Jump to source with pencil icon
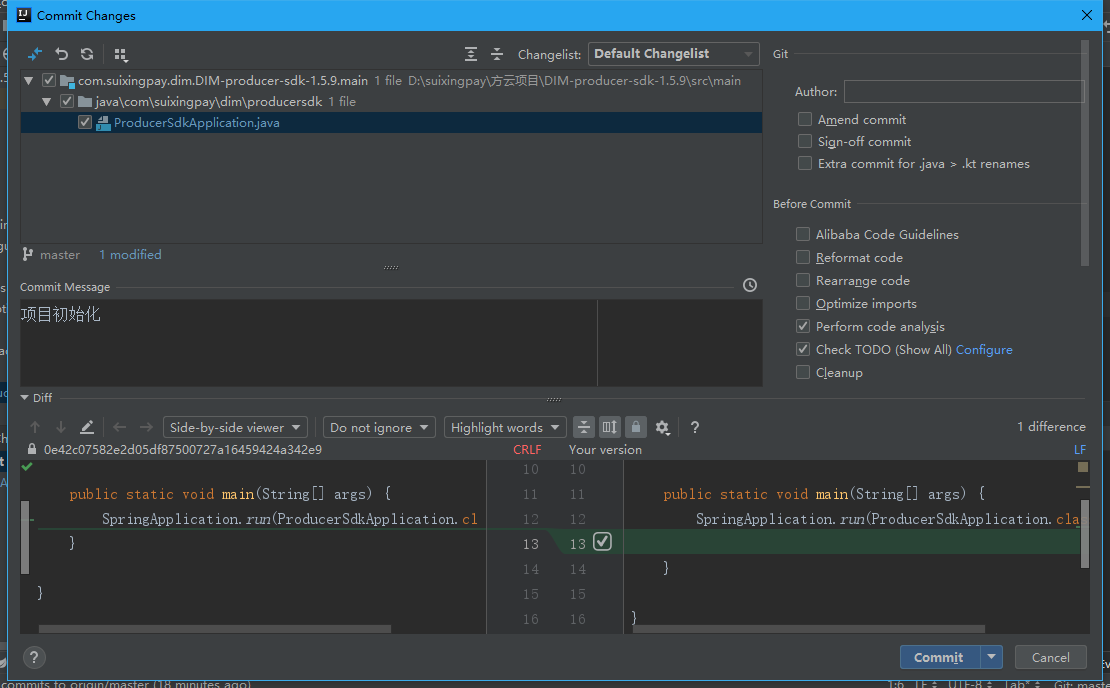This screenshot has height=688, width=1110. coord(87,428)
